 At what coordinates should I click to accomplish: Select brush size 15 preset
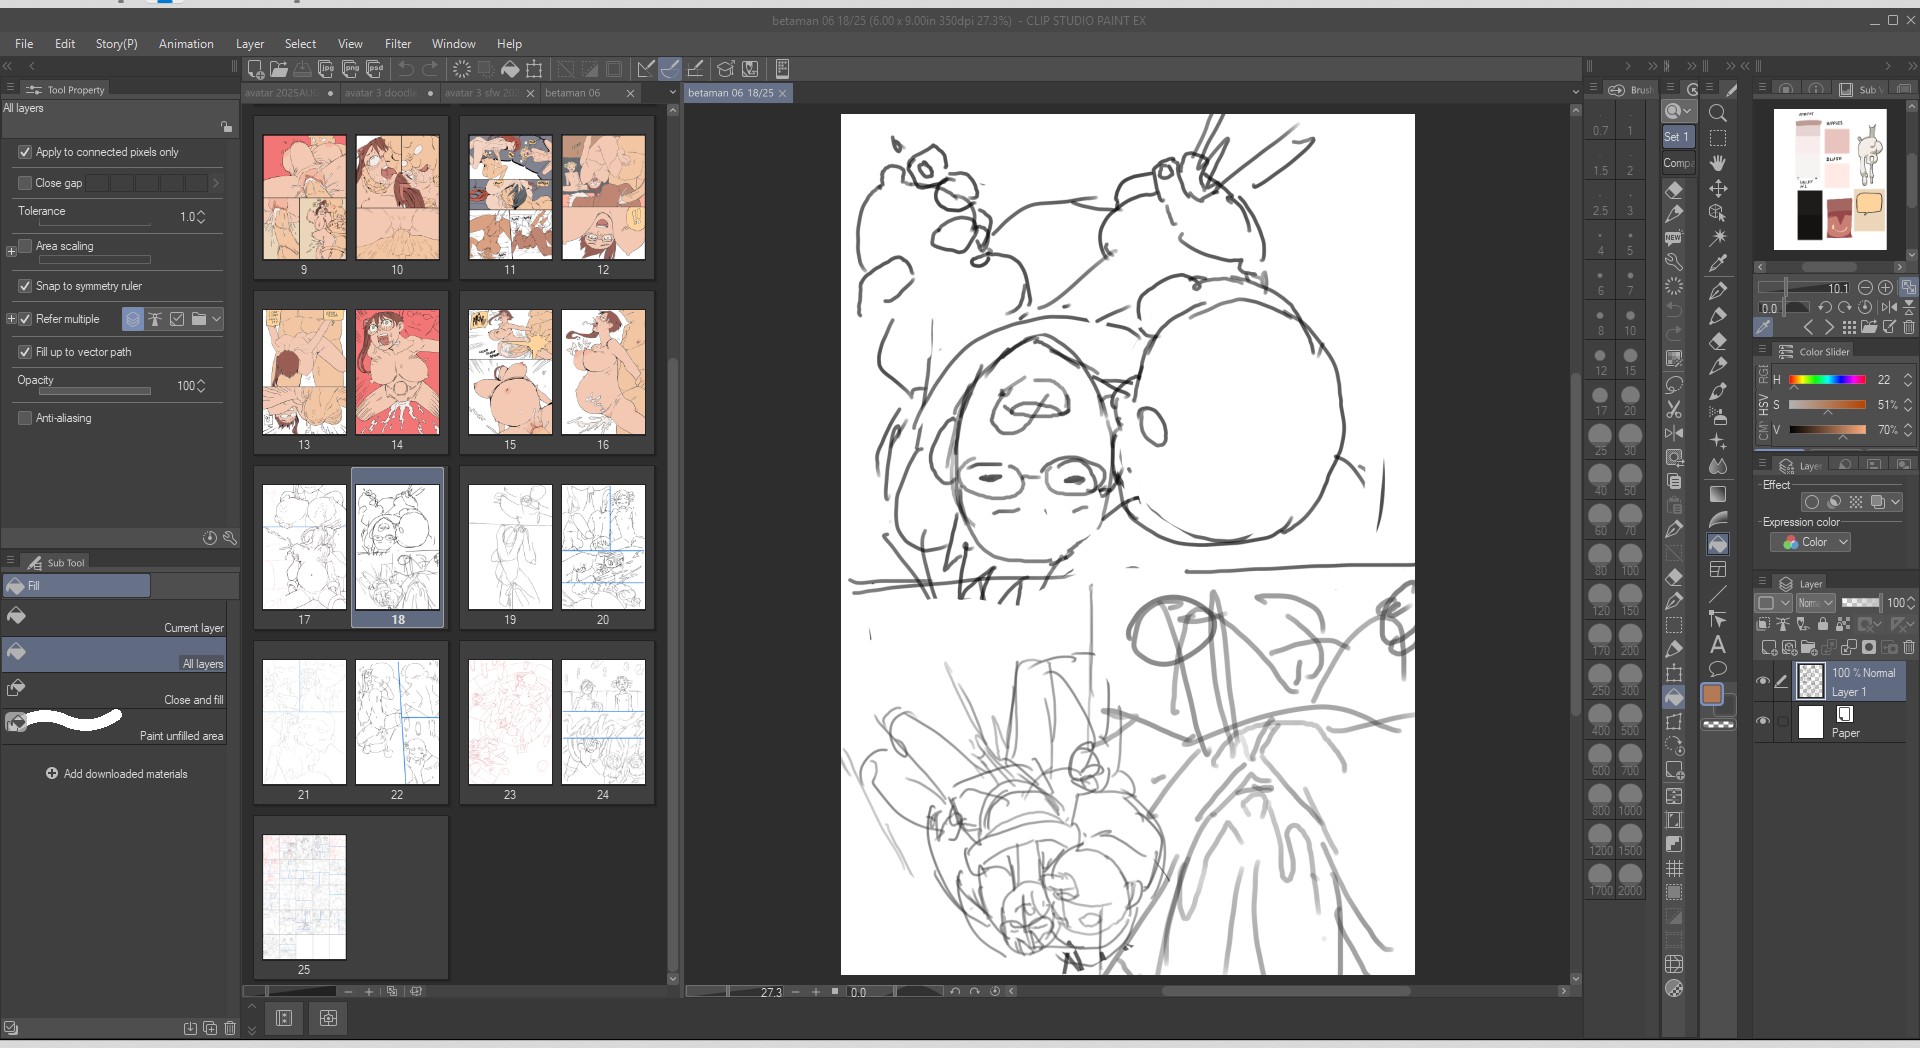pyautogui.click(x=1630, y=361)
